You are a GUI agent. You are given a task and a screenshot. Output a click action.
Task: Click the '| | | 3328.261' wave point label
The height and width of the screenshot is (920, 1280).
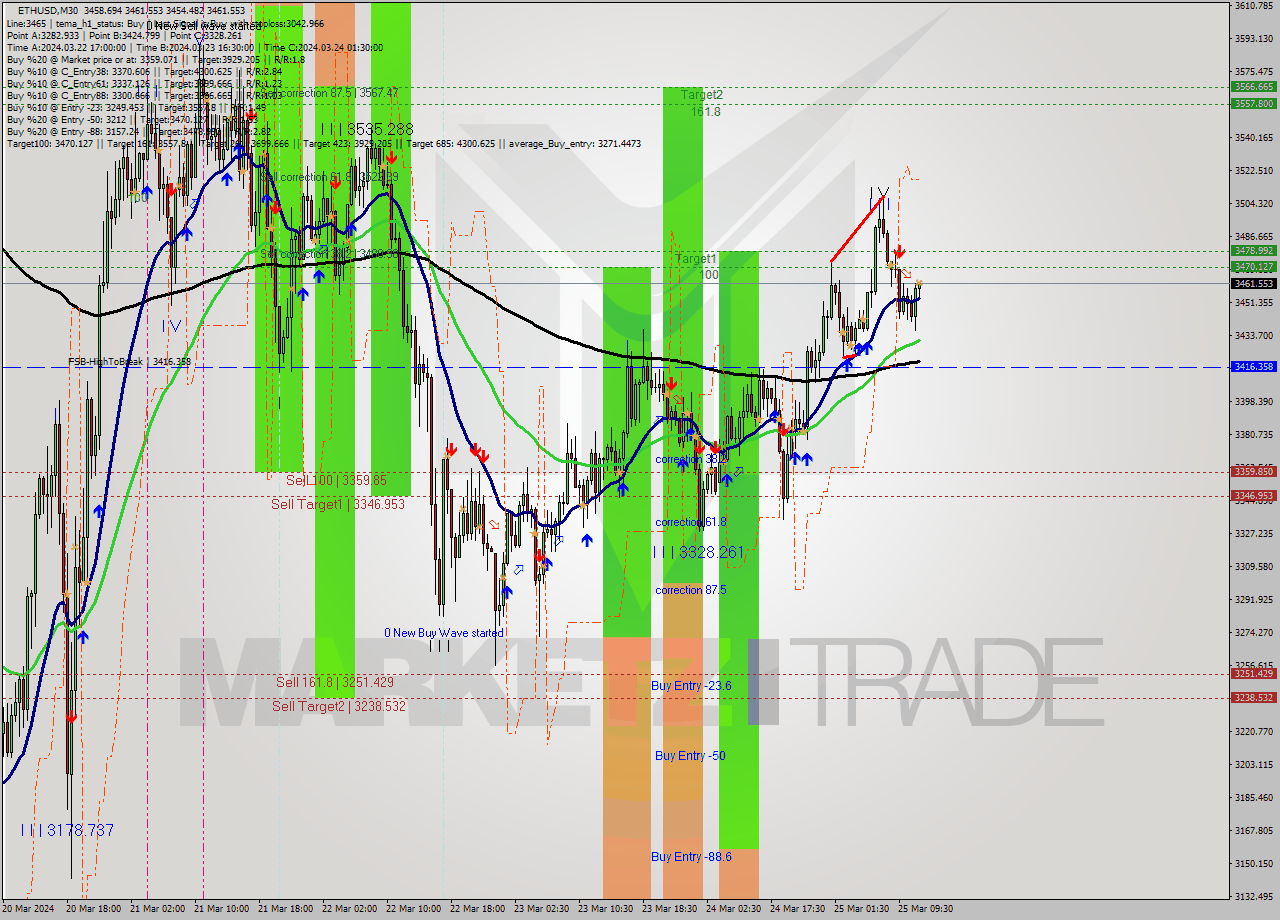699,552
